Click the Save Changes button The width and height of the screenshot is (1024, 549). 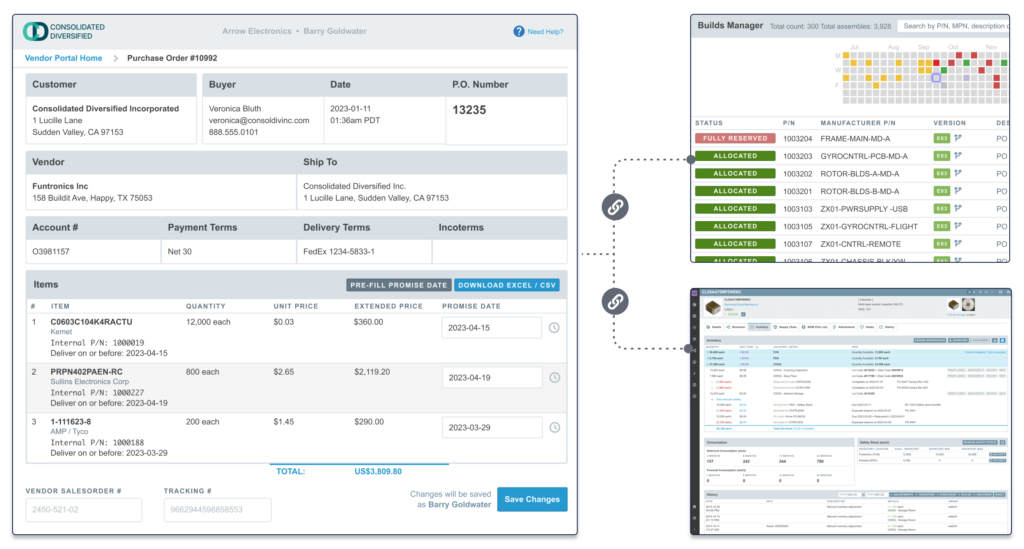[532, 499]
